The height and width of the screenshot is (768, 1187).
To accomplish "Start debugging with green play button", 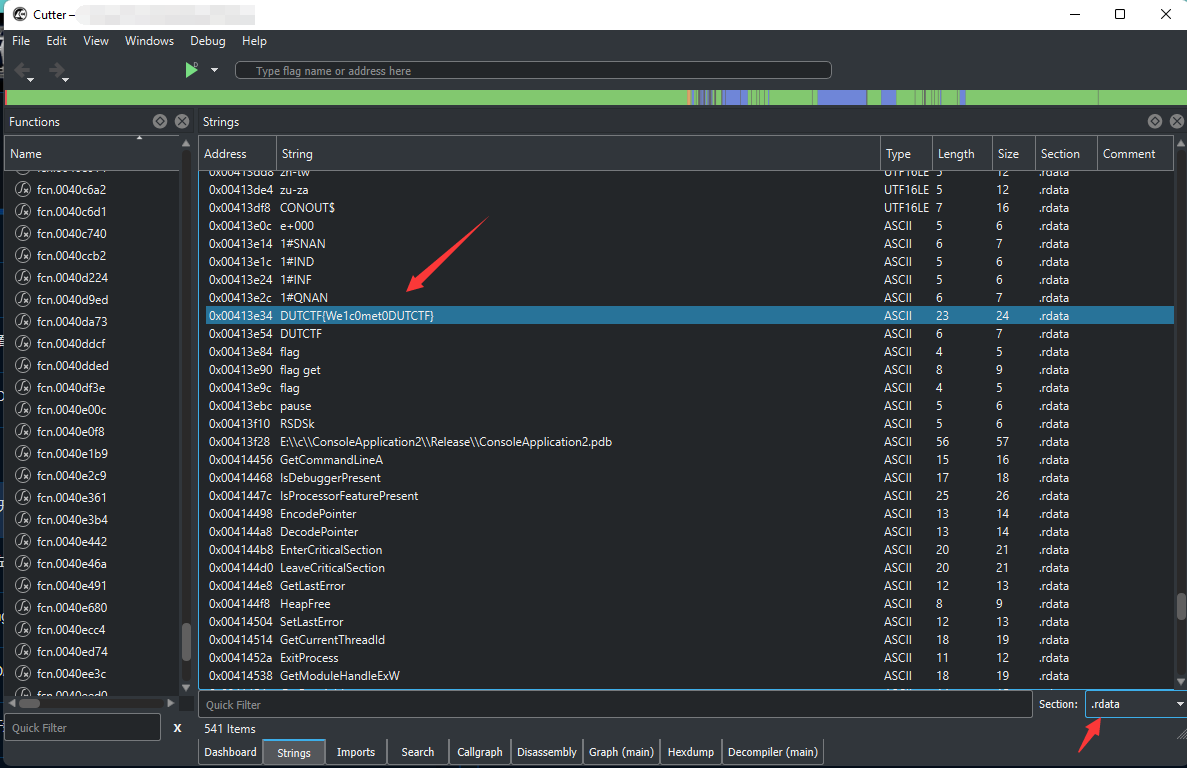I will (192, 70).
